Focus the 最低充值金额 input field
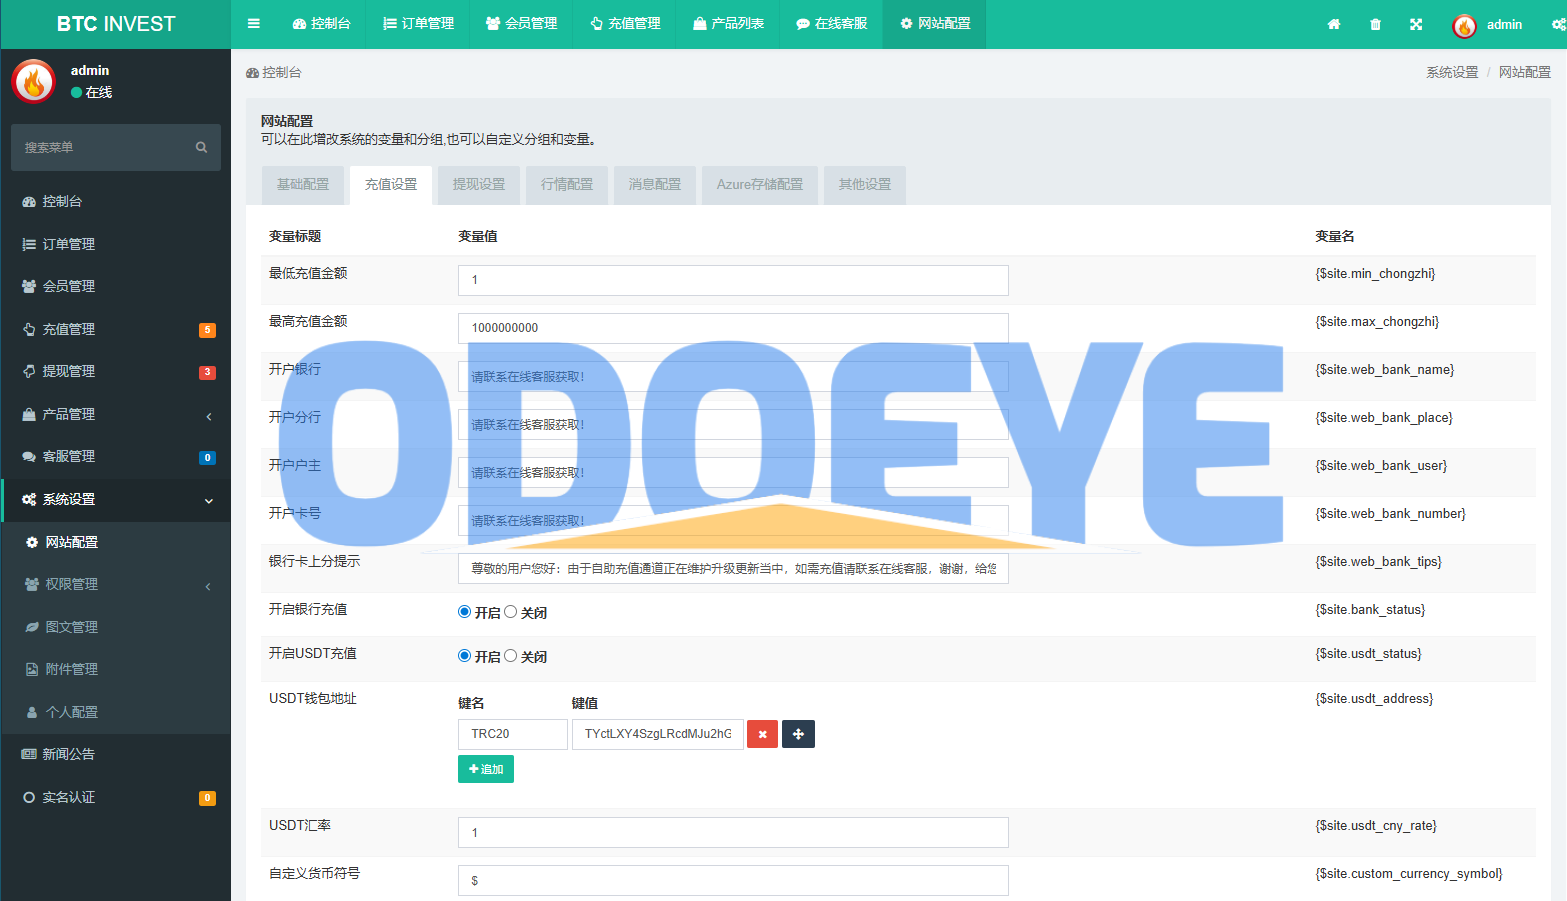Image resolution: width=1567 pixels, height=901 pixels. click(733, 280)
